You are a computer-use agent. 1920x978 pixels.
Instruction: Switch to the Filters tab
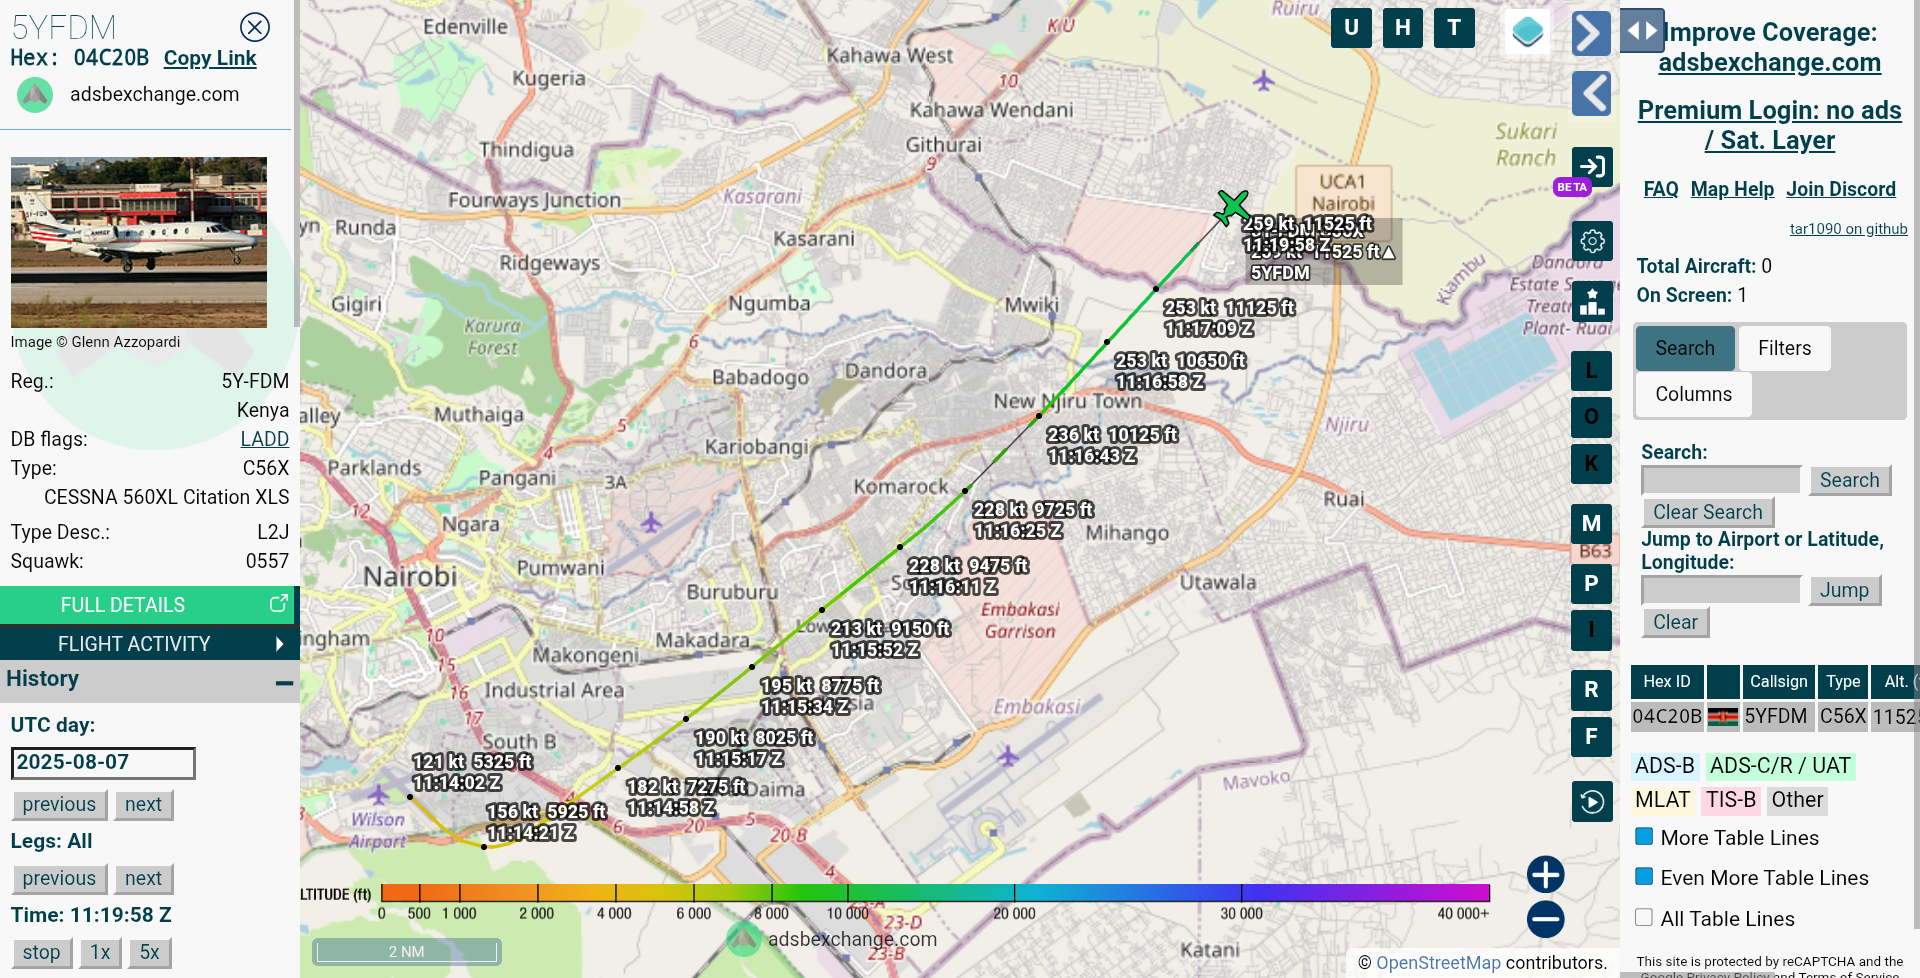1785,348
